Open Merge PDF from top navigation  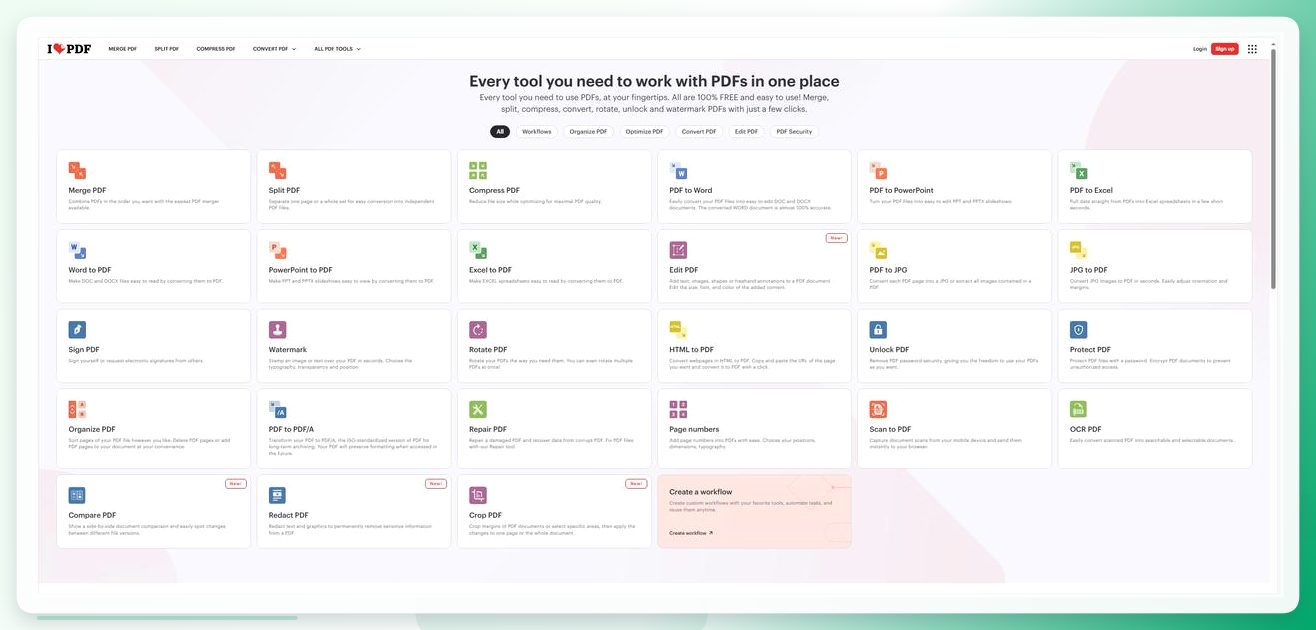[123, 49]
